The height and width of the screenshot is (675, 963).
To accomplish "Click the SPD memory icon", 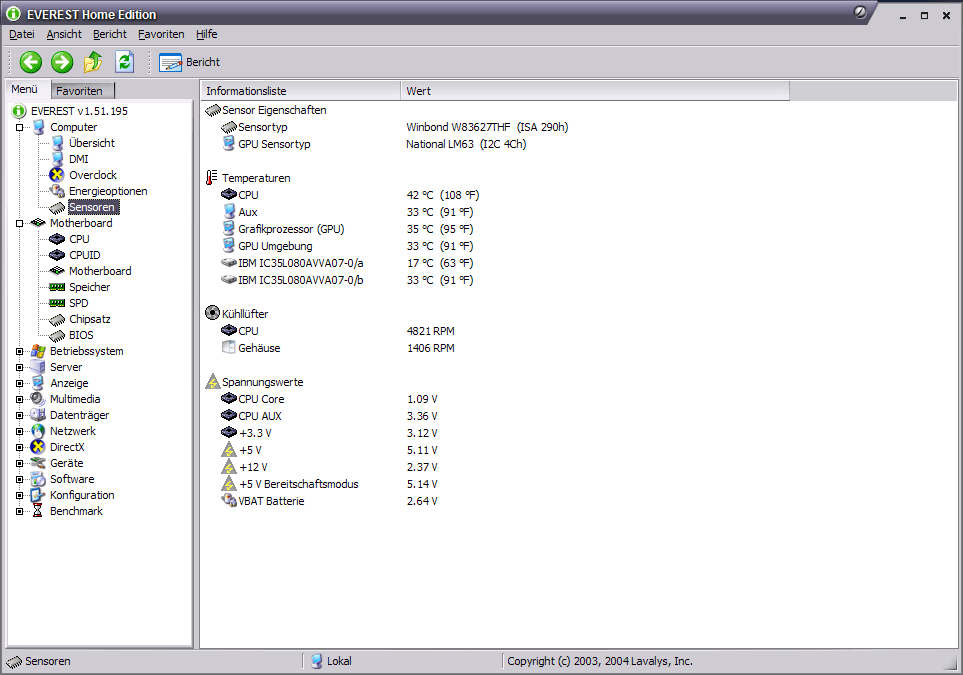I will pos(57,303).
